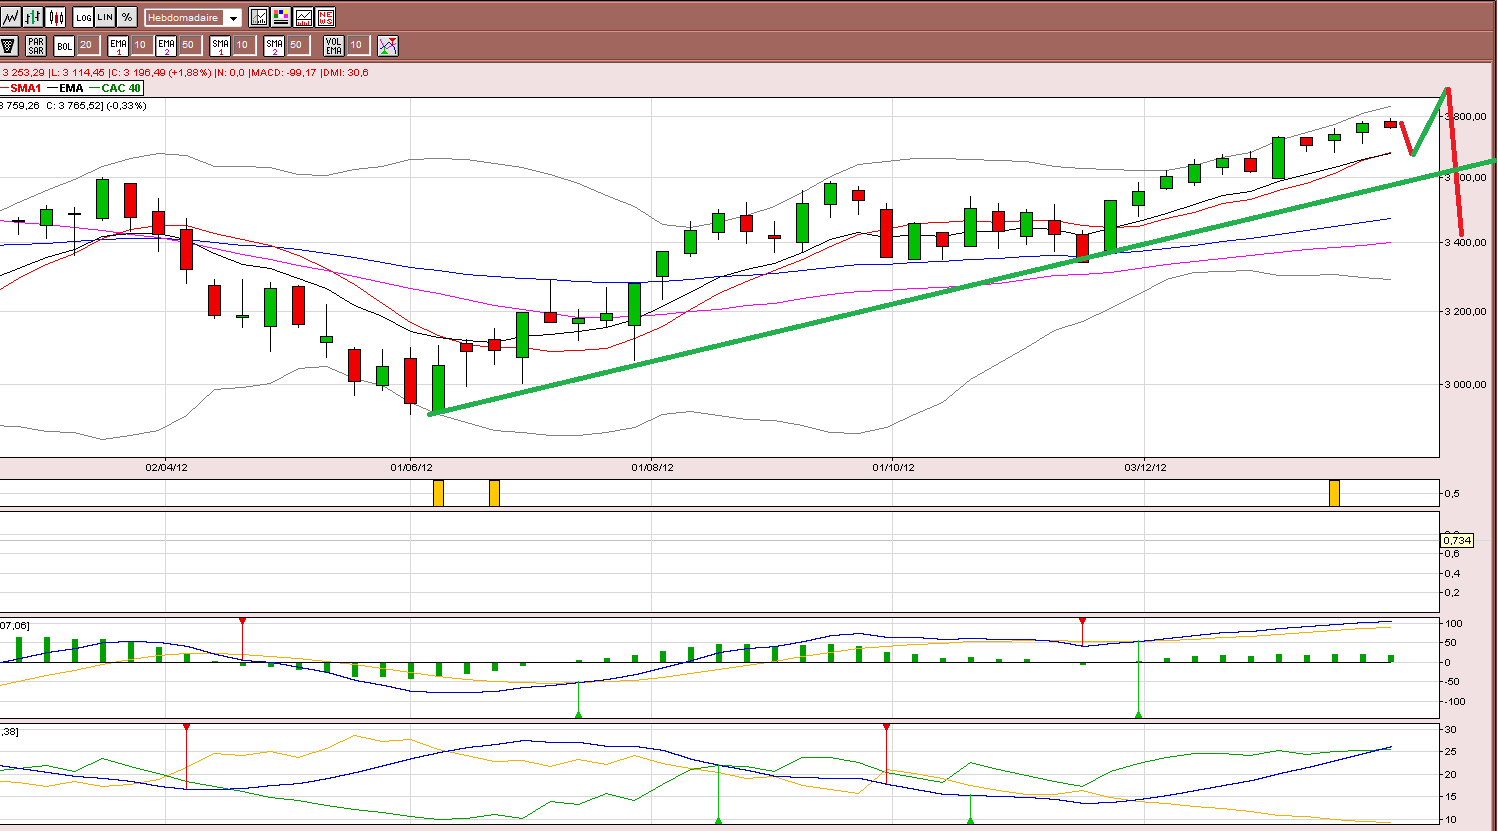The image size is (1498, 831).
Task: Toggle the EMA 1 moving average
Action: click(118, 46)
